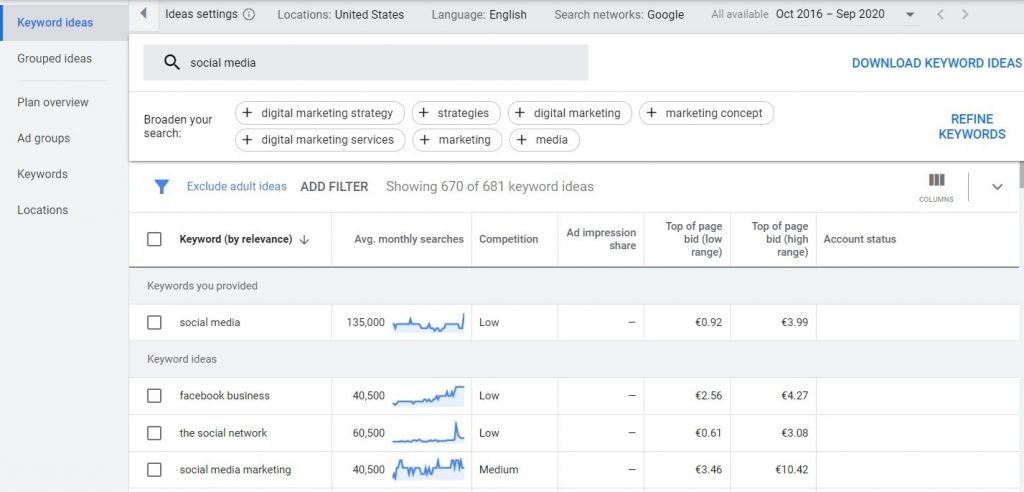Click Download Keyword Ideas
The height and width of the screenshot is (492, 1024).
coord(936,63)
